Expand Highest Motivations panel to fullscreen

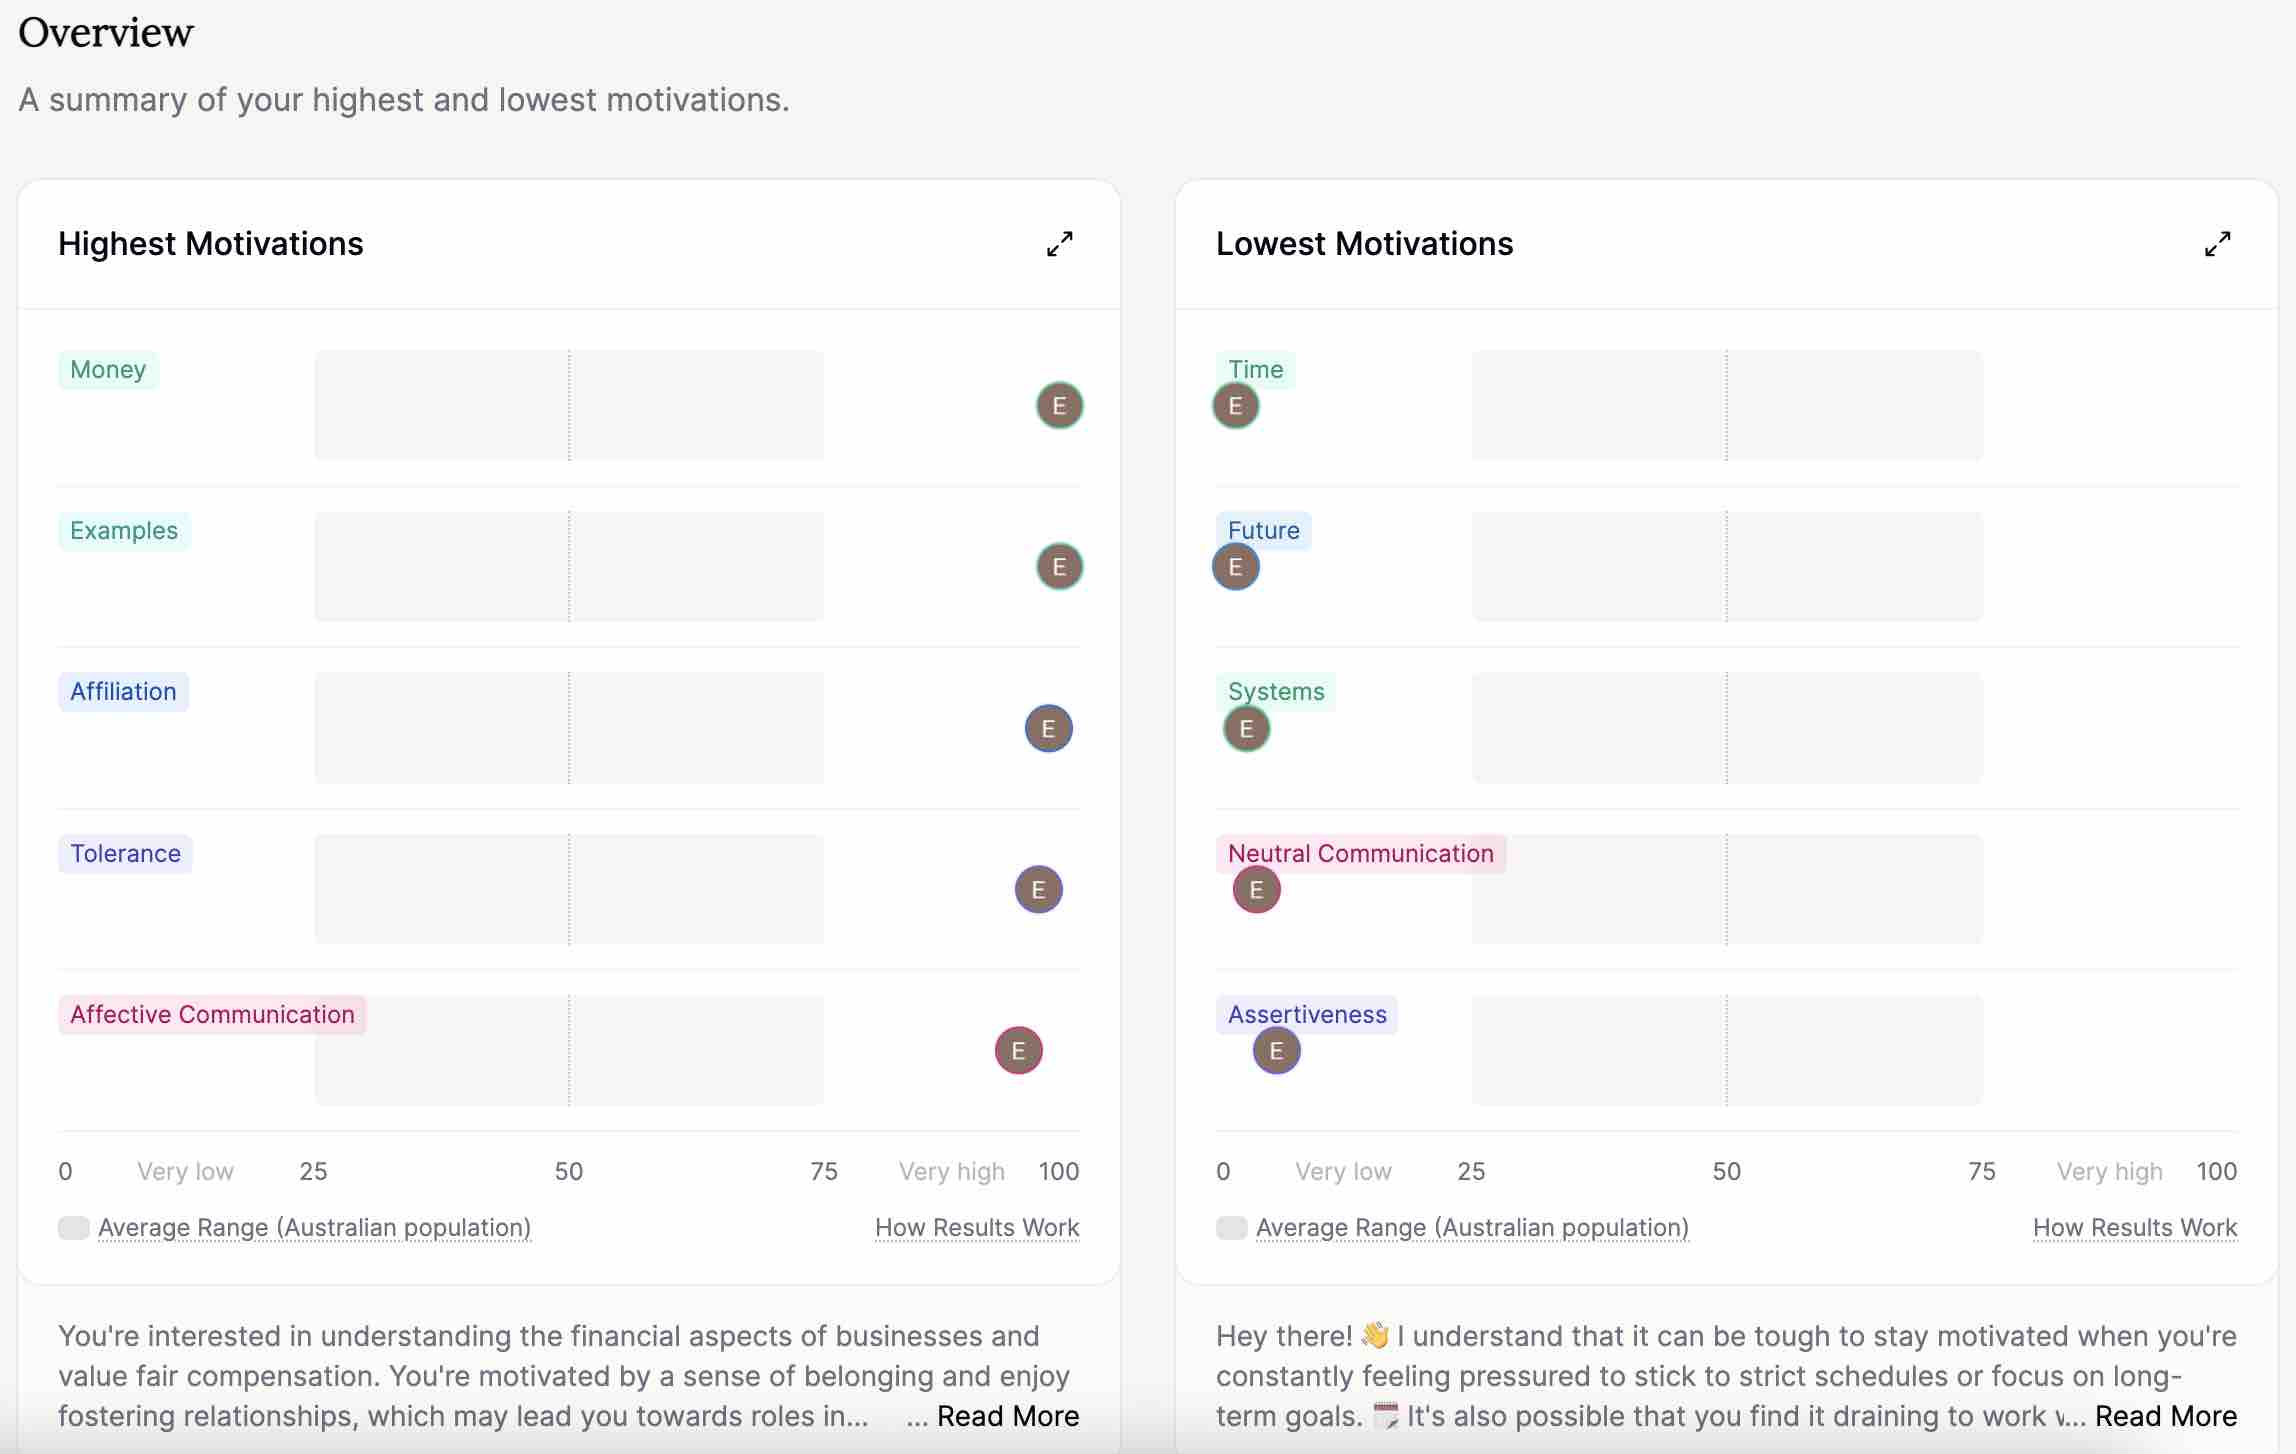(x=1058, y=243)
